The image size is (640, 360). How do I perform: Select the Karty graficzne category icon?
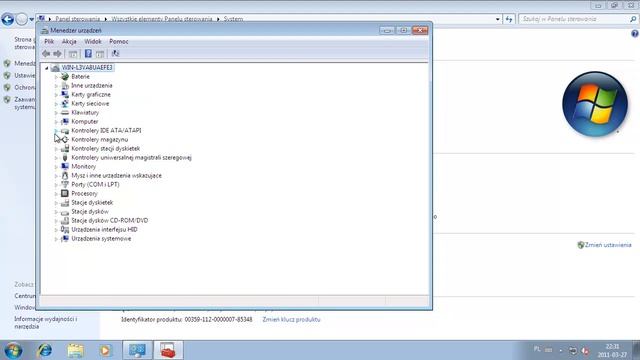pos(65,94)
